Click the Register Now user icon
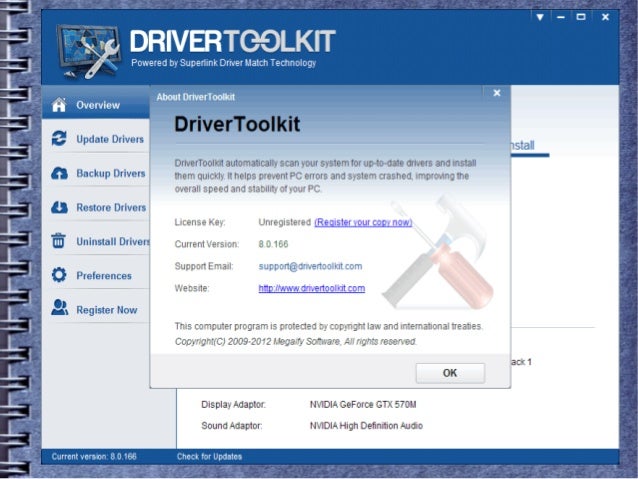 pyautogui.click(x=59, y=308)
